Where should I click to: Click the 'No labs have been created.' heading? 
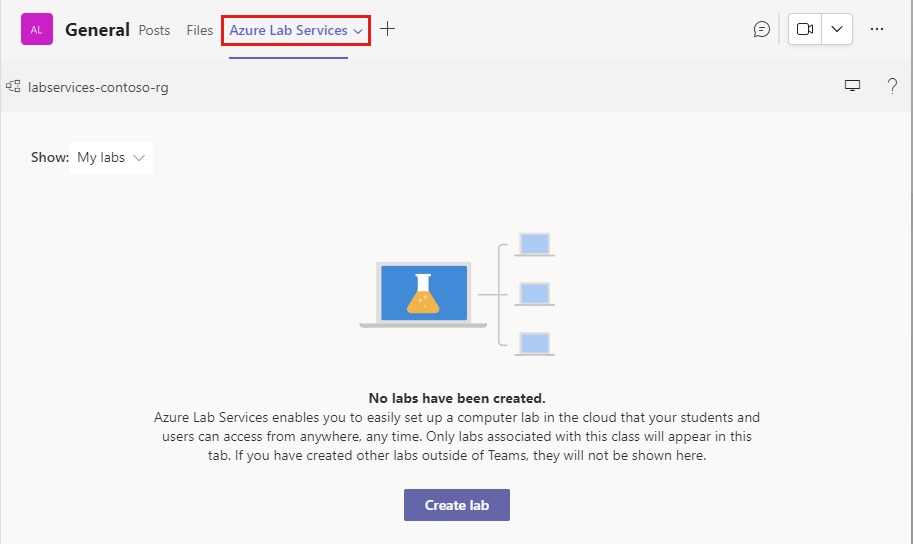click(457, 398)
